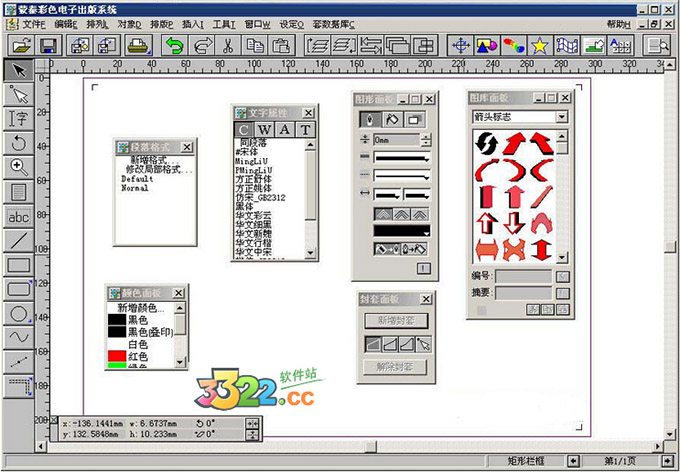Click the save floppy disk icon

[48, 44]
